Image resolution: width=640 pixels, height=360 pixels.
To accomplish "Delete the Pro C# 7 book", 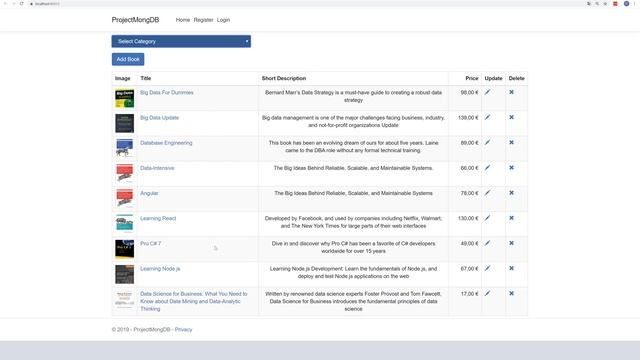I will pos(511,243).
